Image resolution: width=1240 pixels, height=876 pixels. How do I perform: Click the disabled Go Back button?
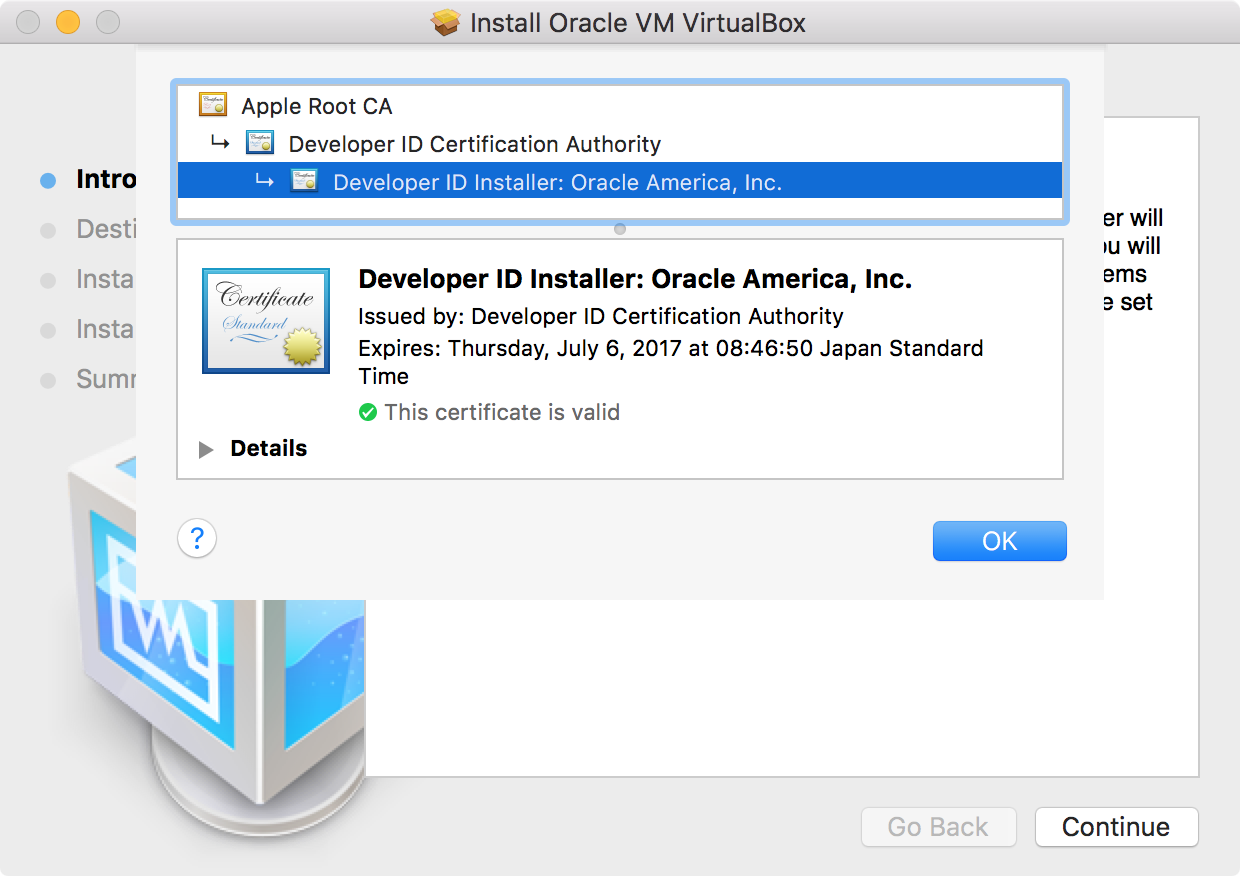pyautogui.click(x=938, y=827)
